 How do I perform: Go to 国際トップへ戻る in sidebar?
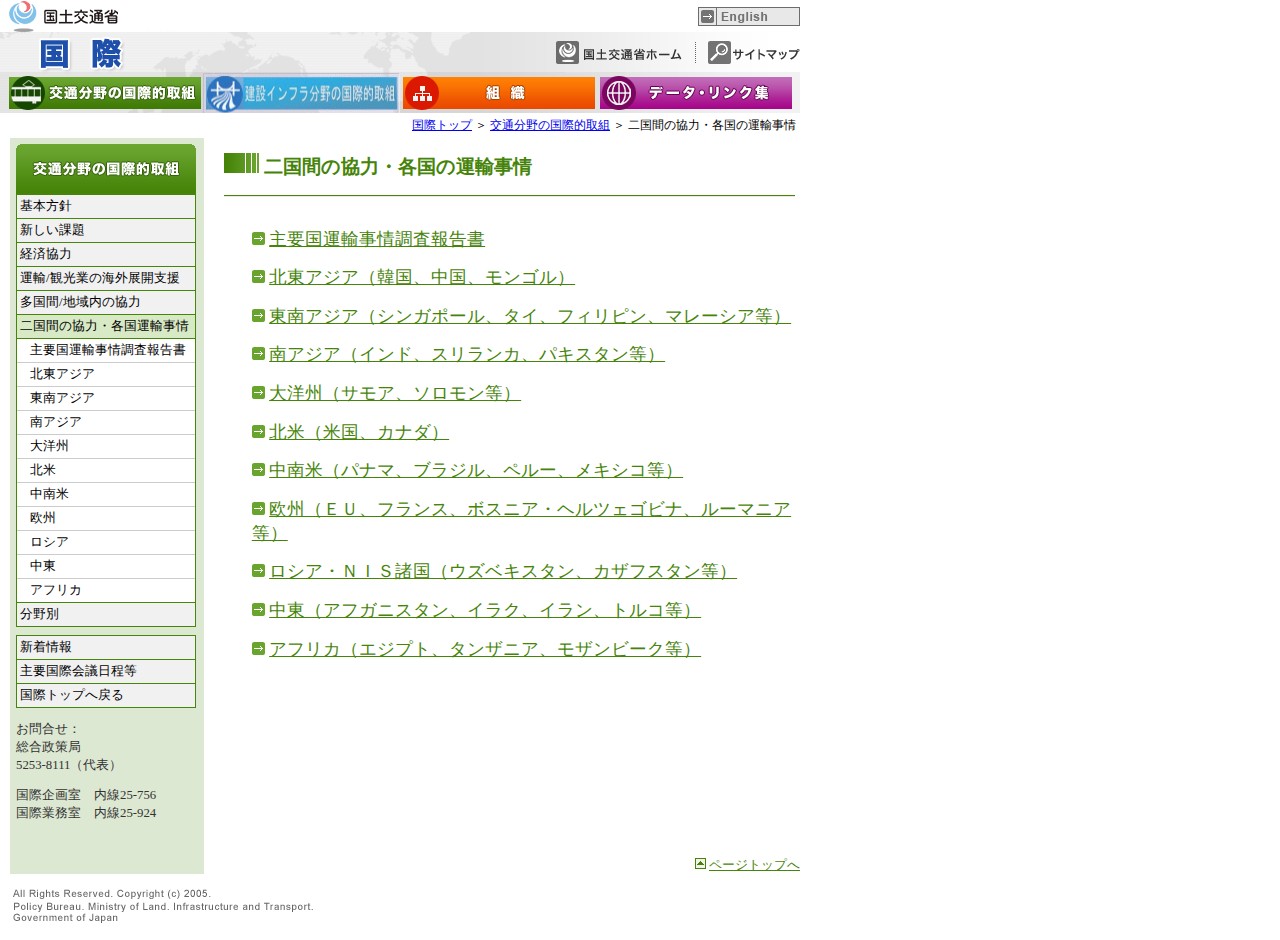[x=106, y=695]
